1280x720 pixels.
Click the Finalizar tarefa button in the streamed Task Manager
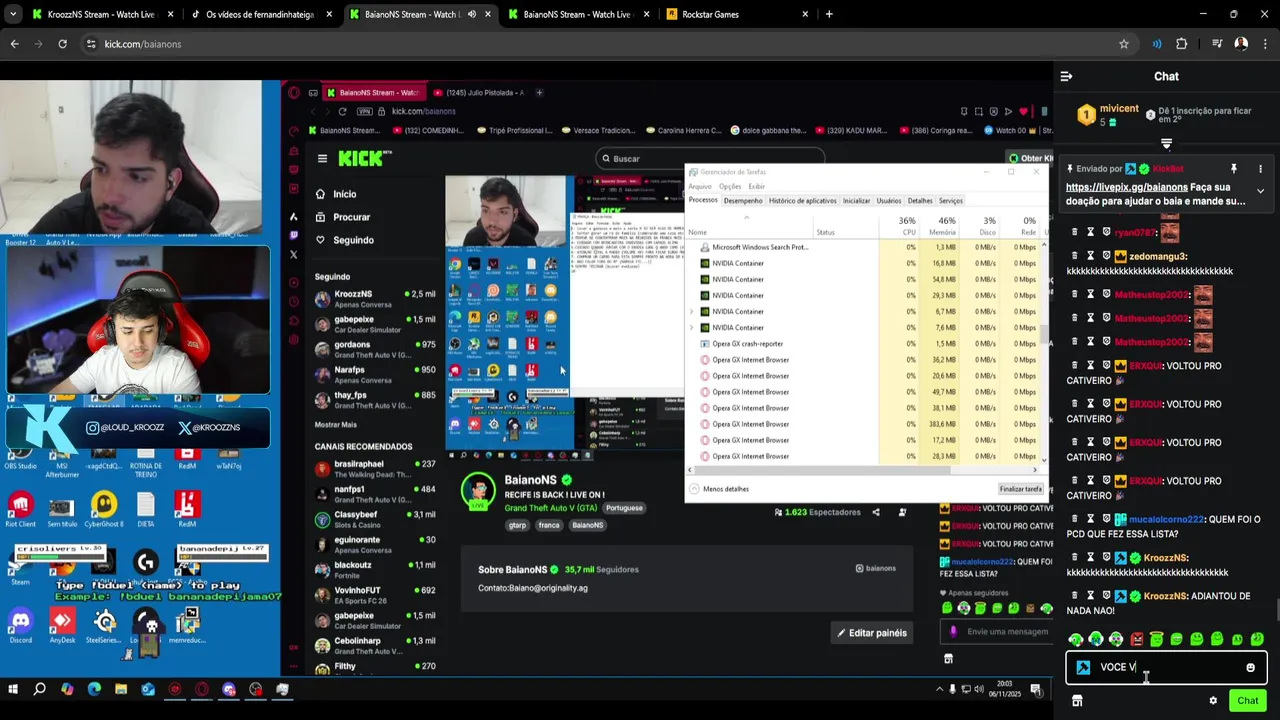(x=1020, y=489)
